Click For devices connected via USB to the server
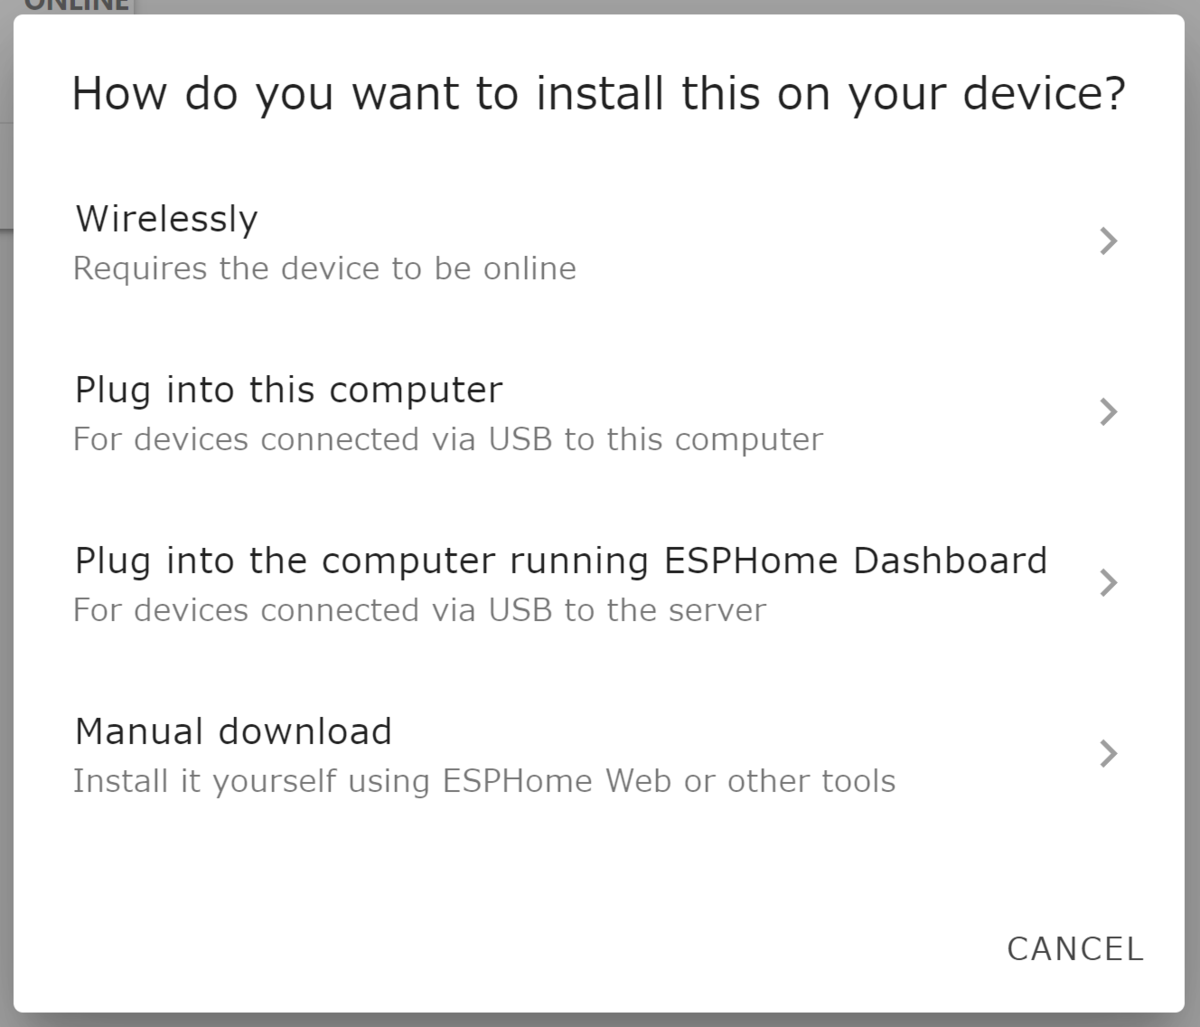 tap(419, 610)
